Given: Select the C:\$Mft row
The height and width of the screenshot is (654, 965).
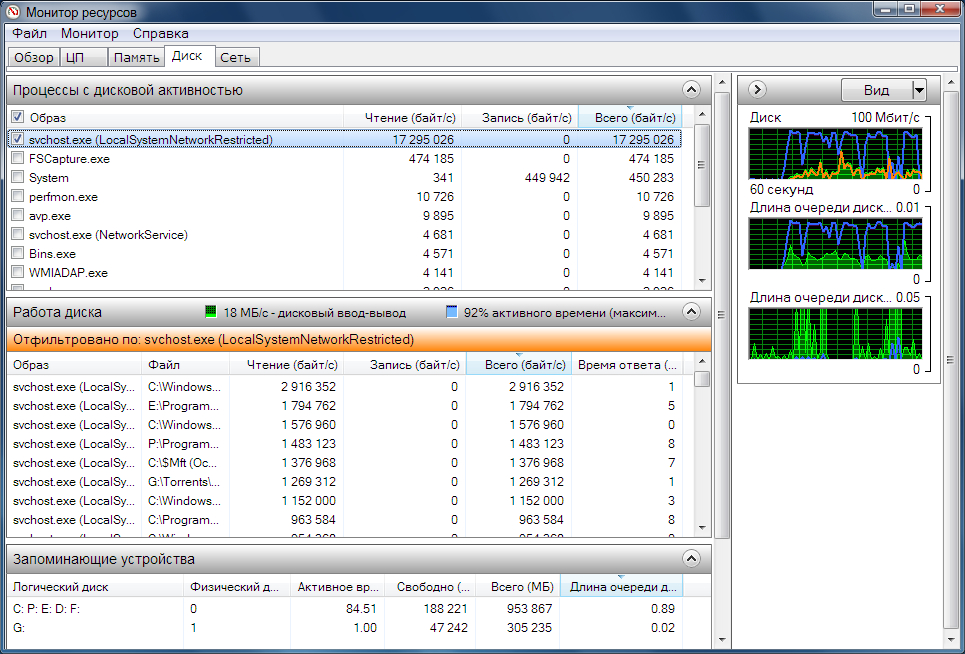Looking at the screenshot, I should pyautogui.click(x=346, y=463).
